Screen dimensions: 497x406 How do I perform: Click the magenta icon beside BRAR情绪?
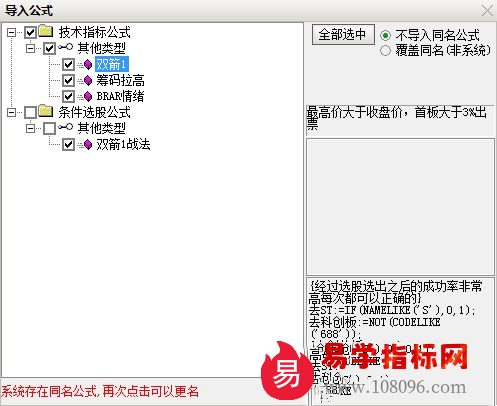[88, 96]
